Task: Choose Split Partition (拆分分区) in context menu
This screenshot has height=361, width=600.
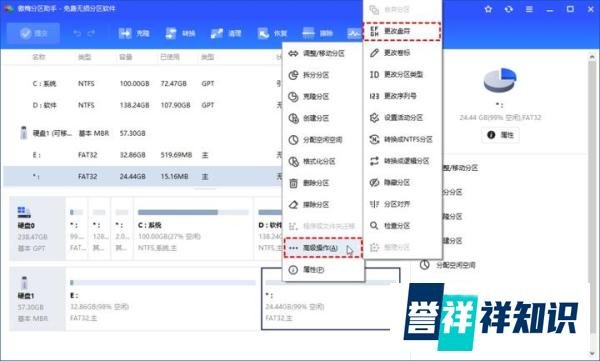Action: tap(323, 75)
